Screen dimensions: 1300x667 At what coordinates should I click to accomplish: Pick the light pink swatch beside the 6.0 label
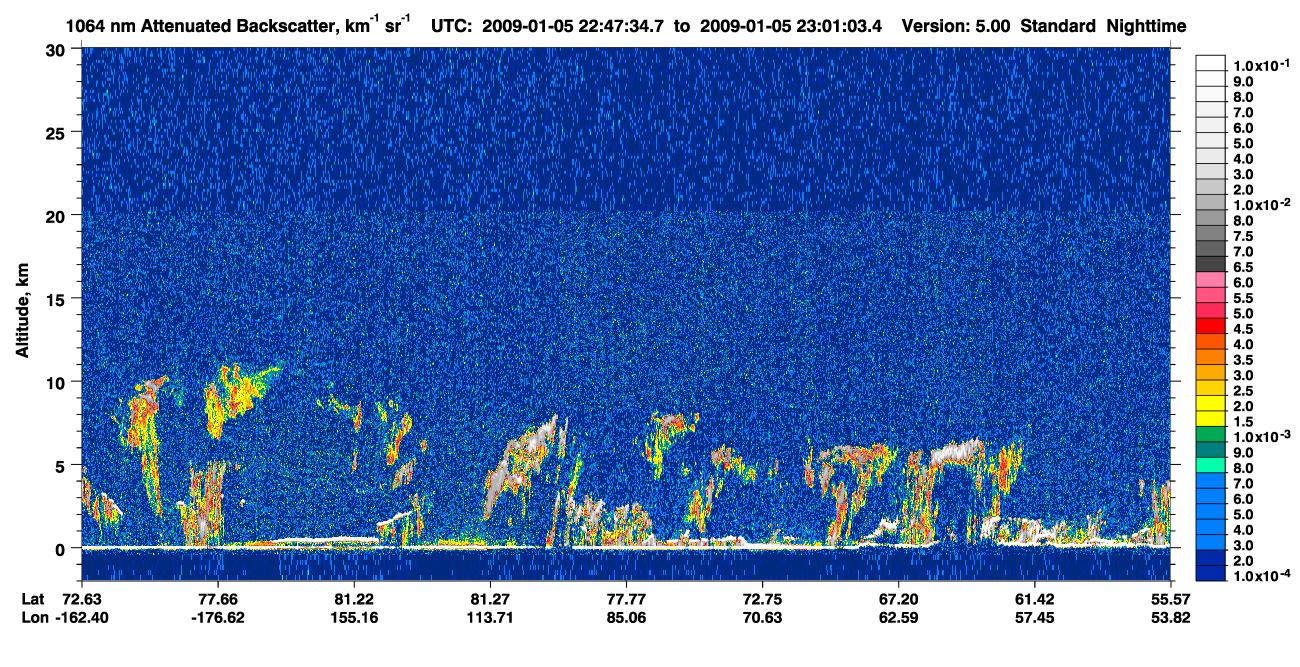coord(1211,279)
